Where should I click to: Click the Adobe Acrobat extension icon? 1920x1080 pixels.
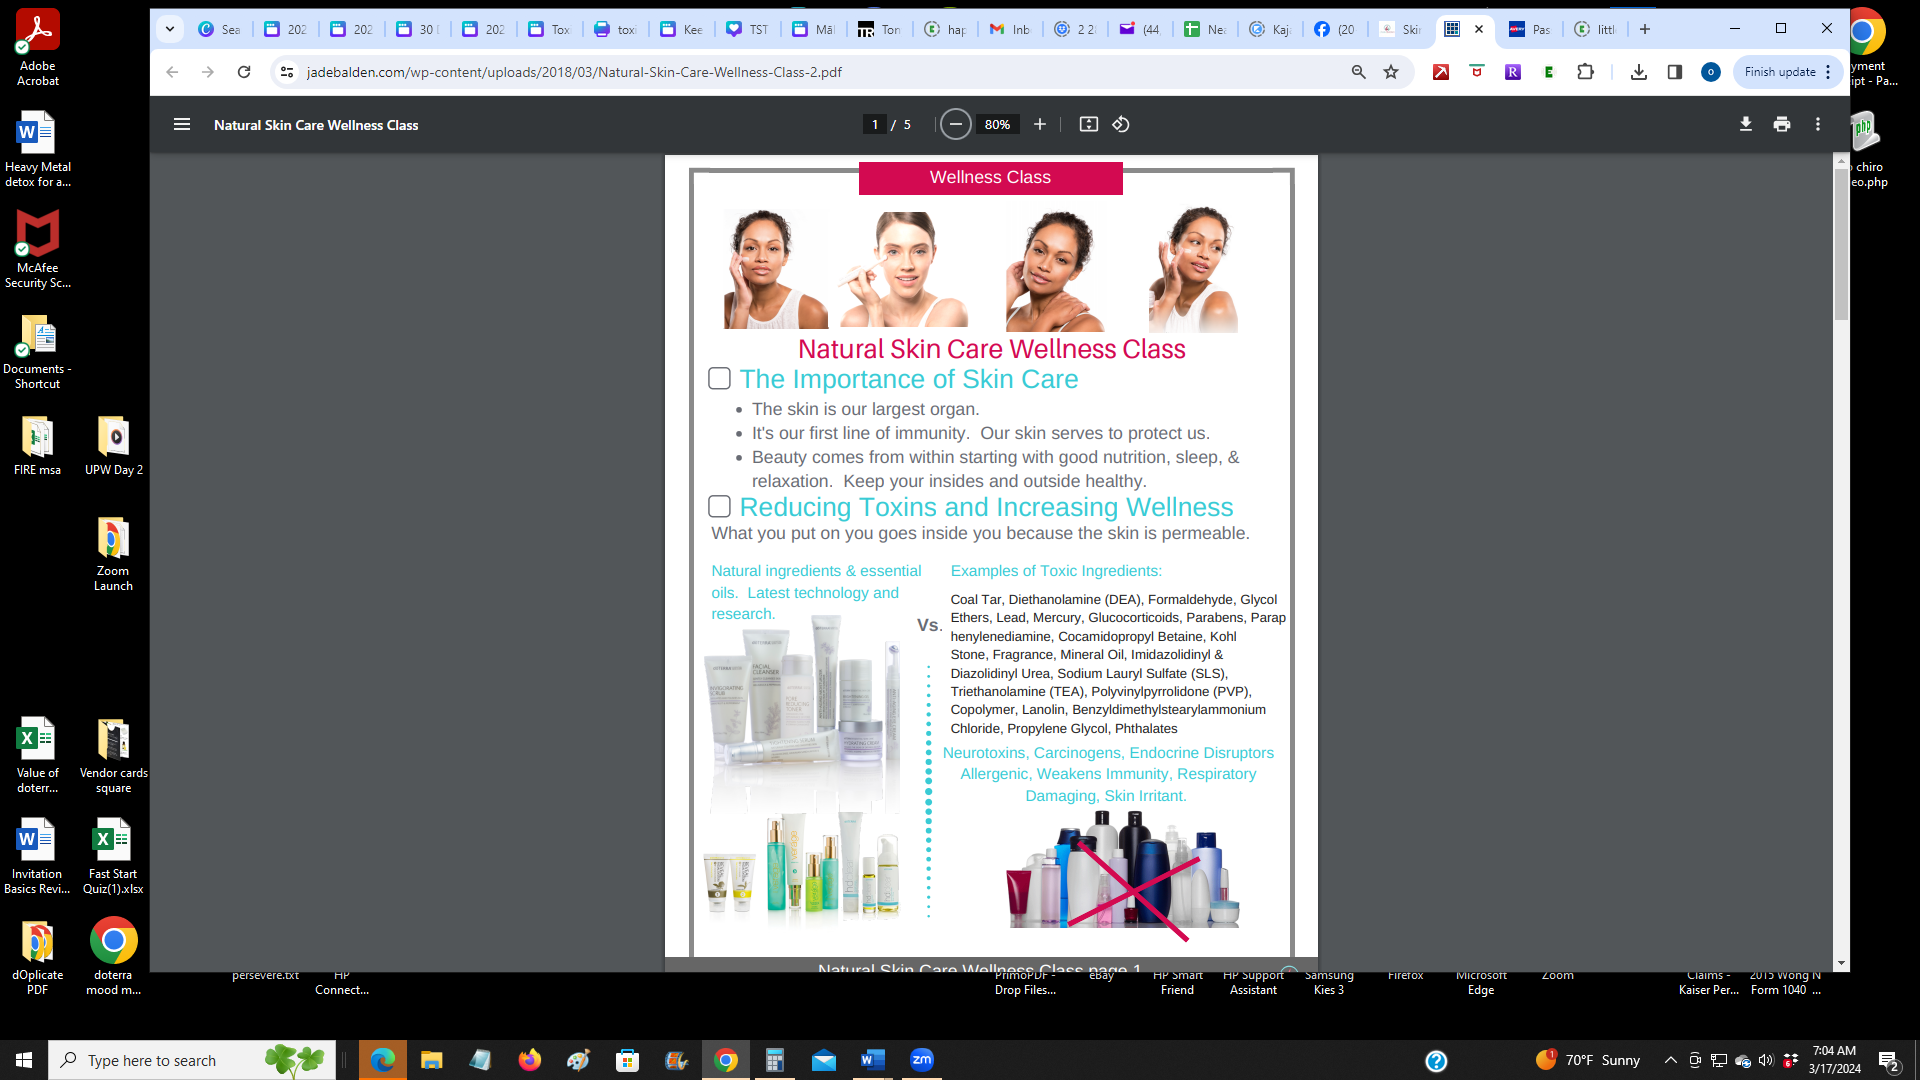coord(1440,72)
